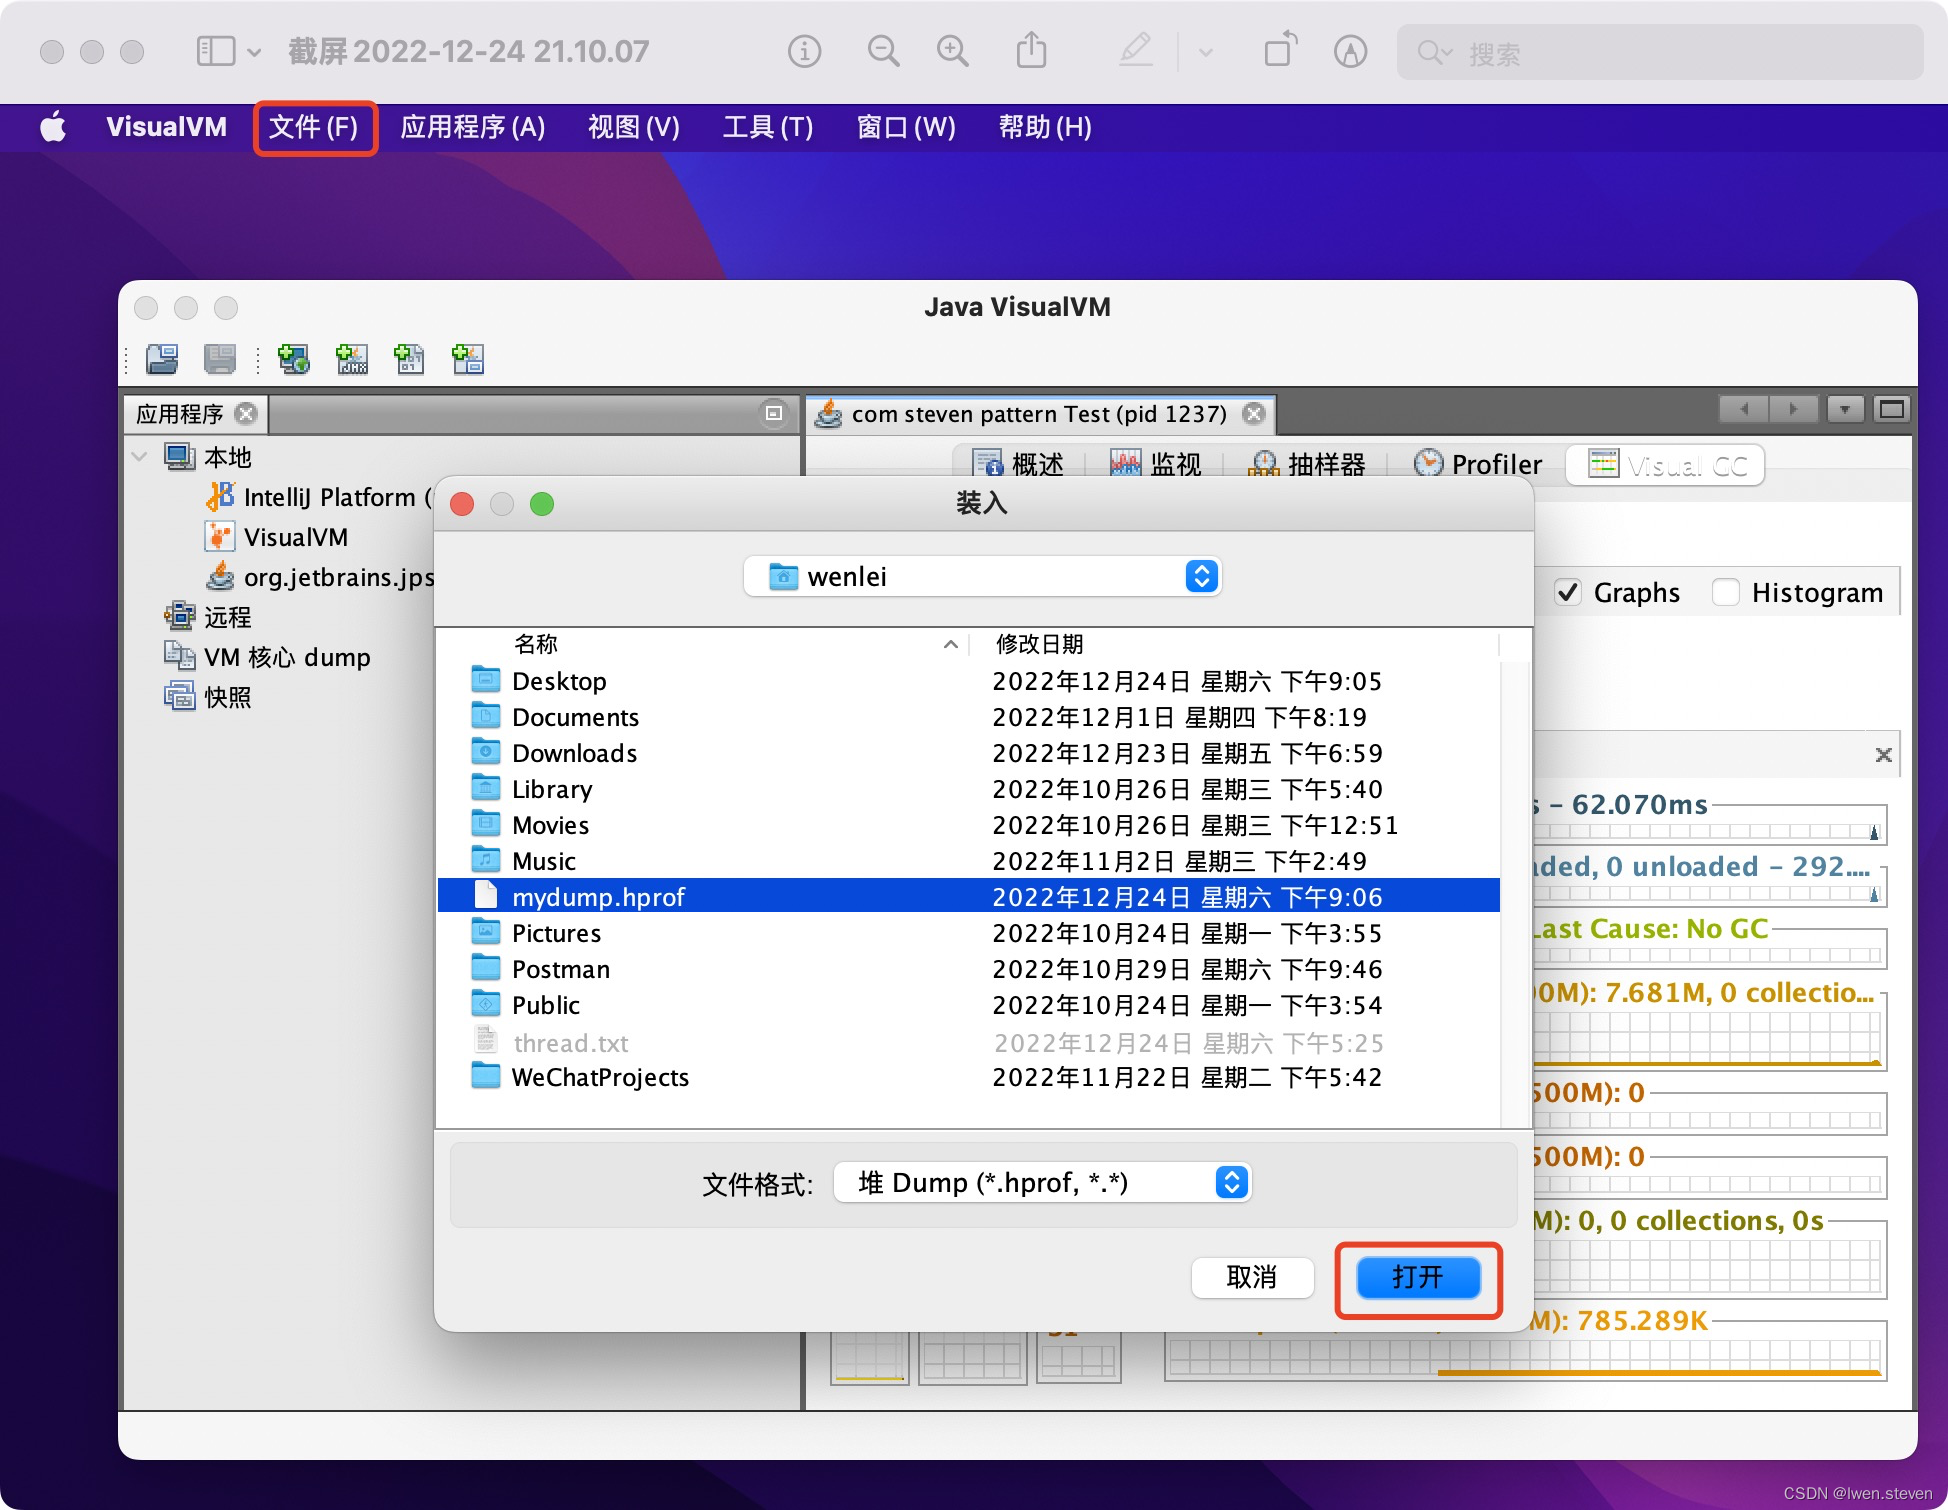
Task: Open the wenlei folder dropdown
Action: (983, 576)
